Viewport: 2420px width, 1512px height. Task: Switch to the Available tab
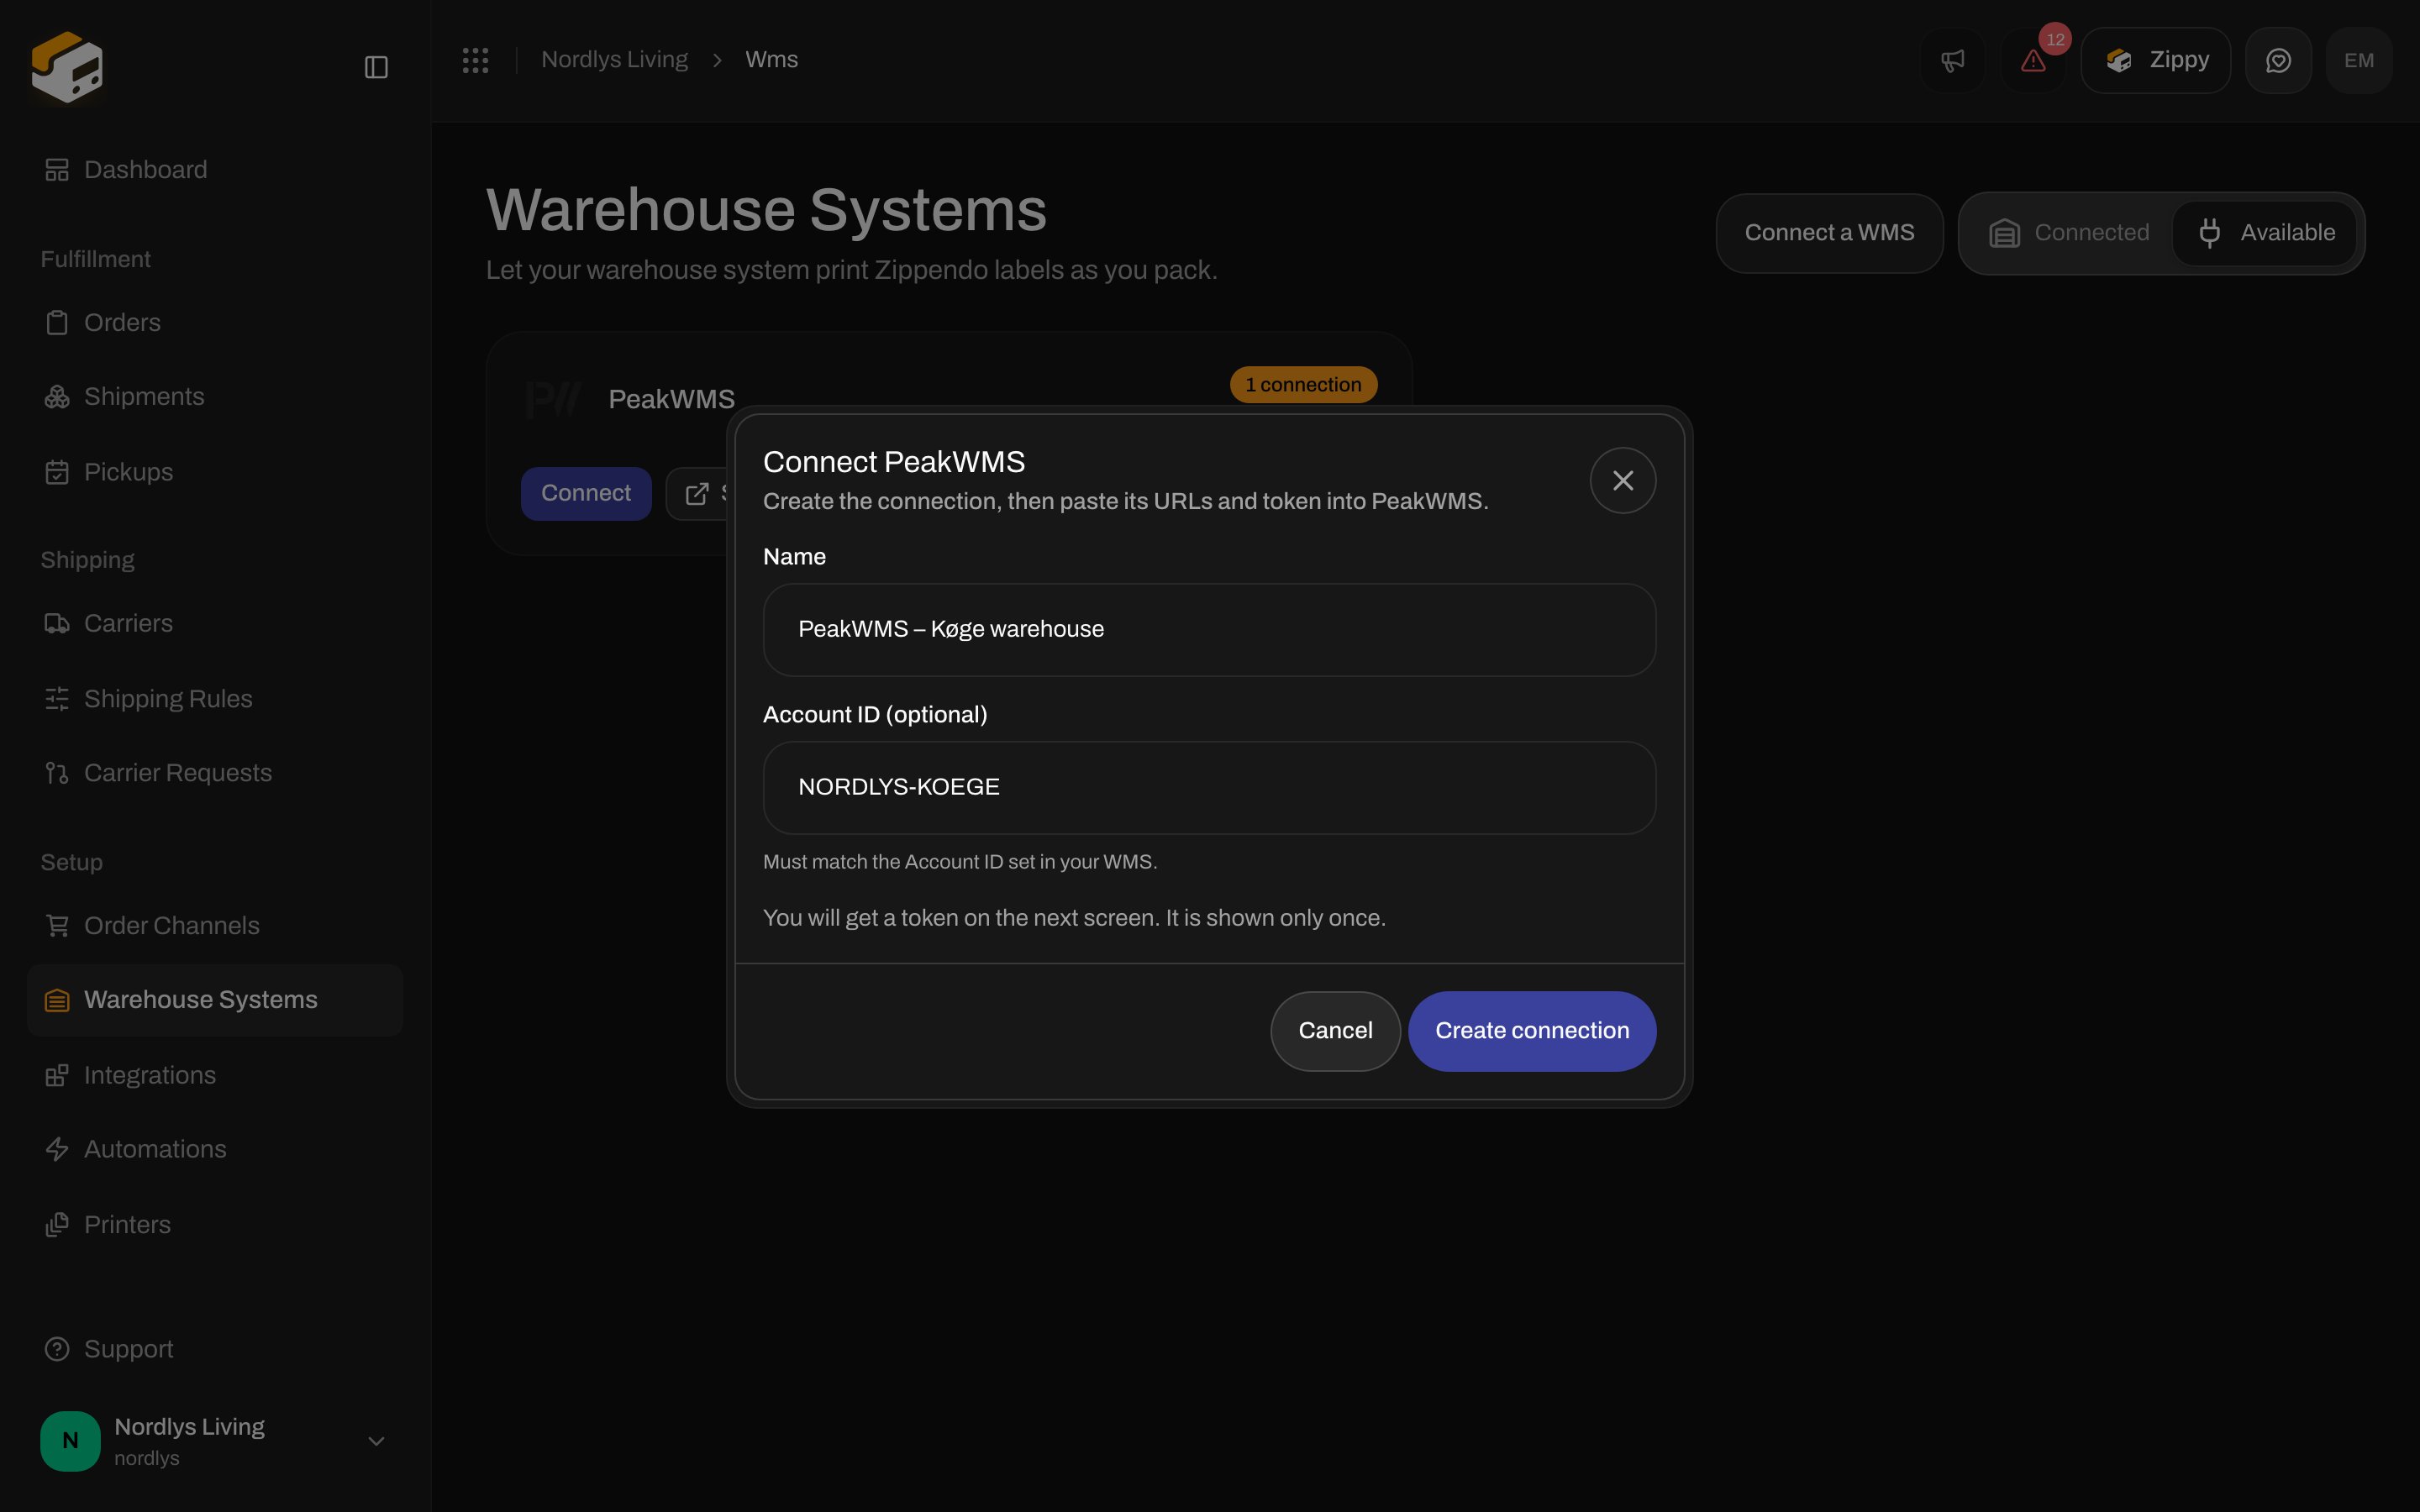tap(2265, 233)
